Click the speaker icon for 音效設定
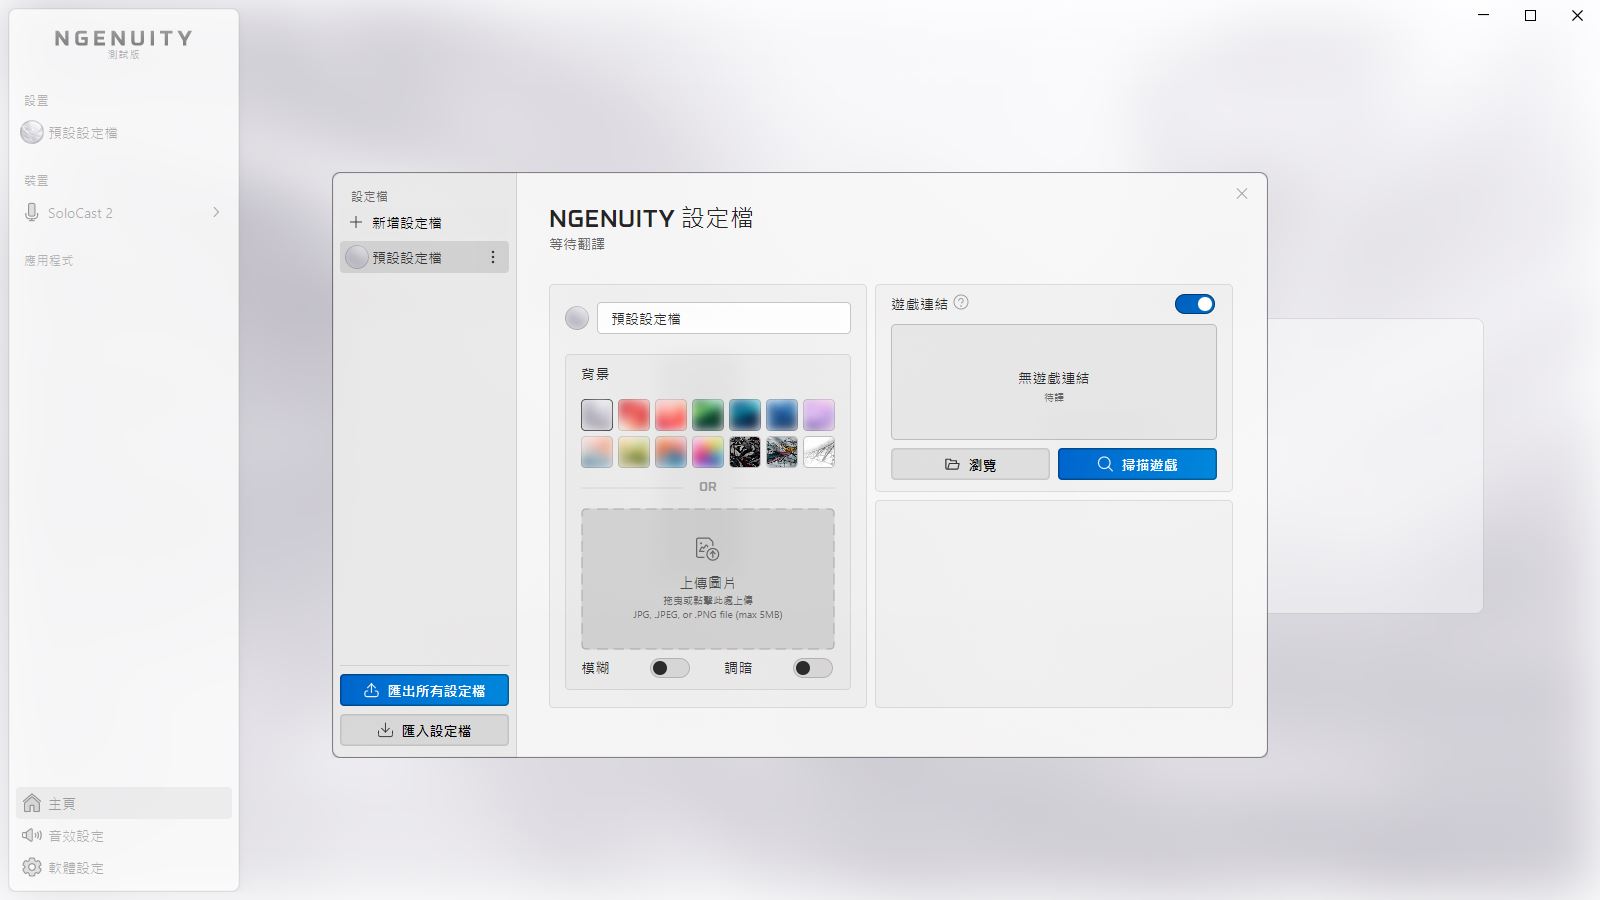Viewport: 1600px width, 900px height. point(32,835)
